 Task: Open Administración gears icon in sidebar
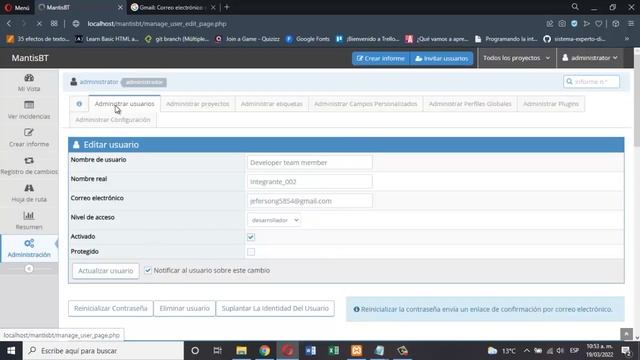(x=29, y=243)
